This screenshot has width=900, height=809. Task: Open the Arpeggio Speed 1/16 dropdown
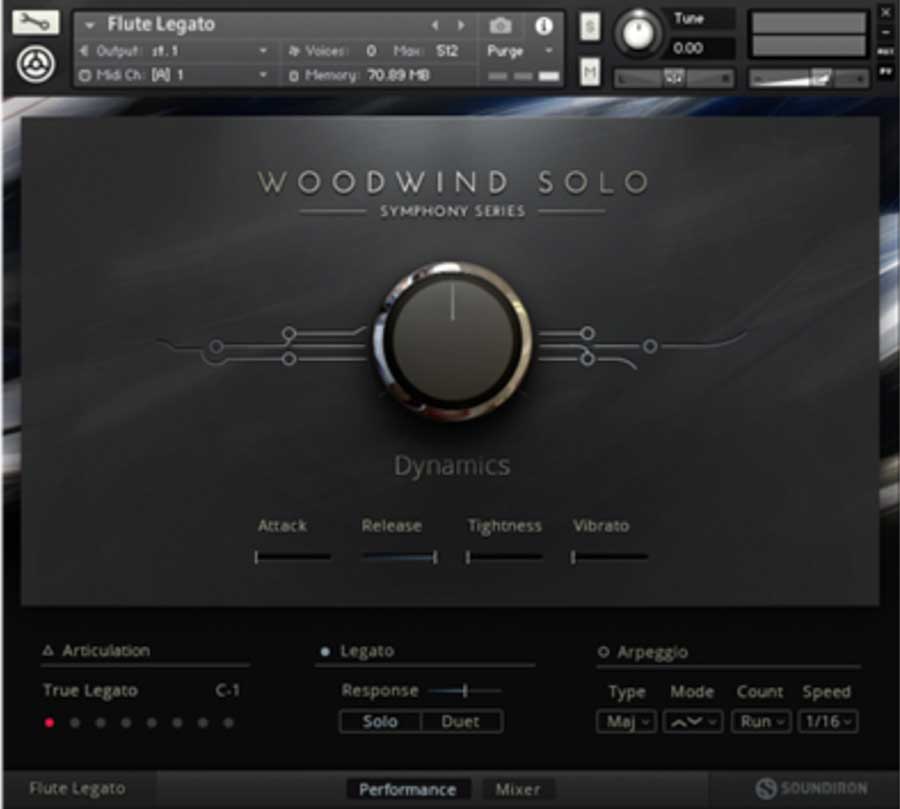coord(828,722)
